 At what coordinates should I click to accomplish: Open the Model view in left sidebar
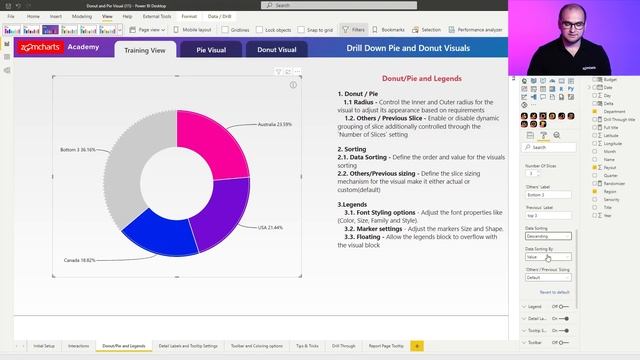7,70
